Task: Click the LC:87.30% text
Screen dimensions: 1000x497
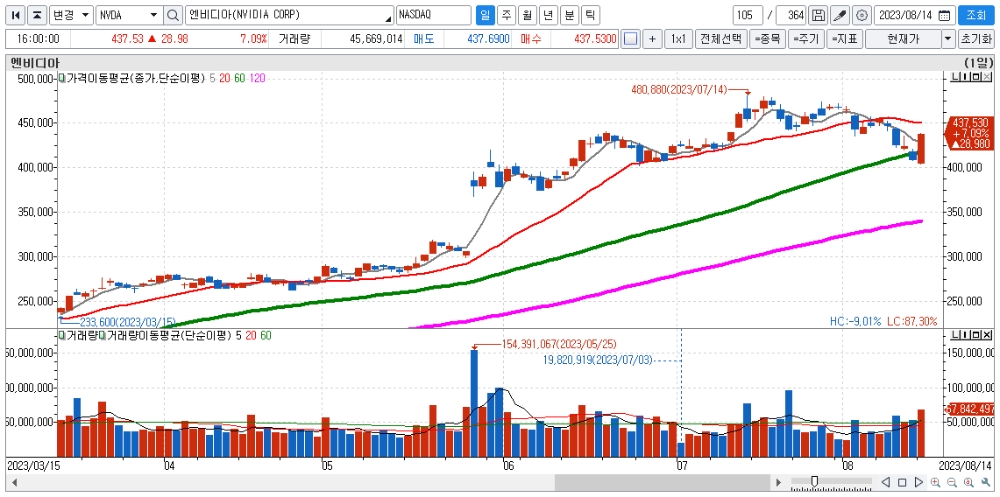Action: [x=911, y=322]
